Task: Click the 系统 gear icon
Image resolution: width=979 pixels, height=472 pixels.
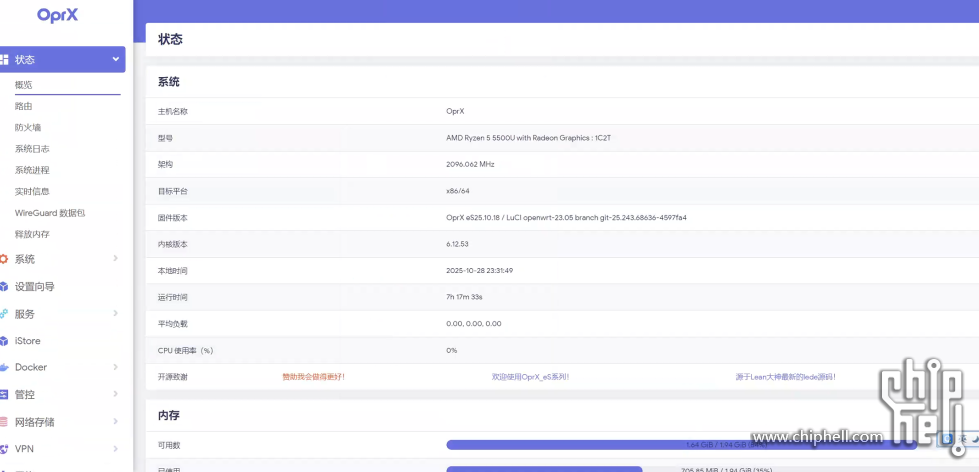Action: coord(4,259)
